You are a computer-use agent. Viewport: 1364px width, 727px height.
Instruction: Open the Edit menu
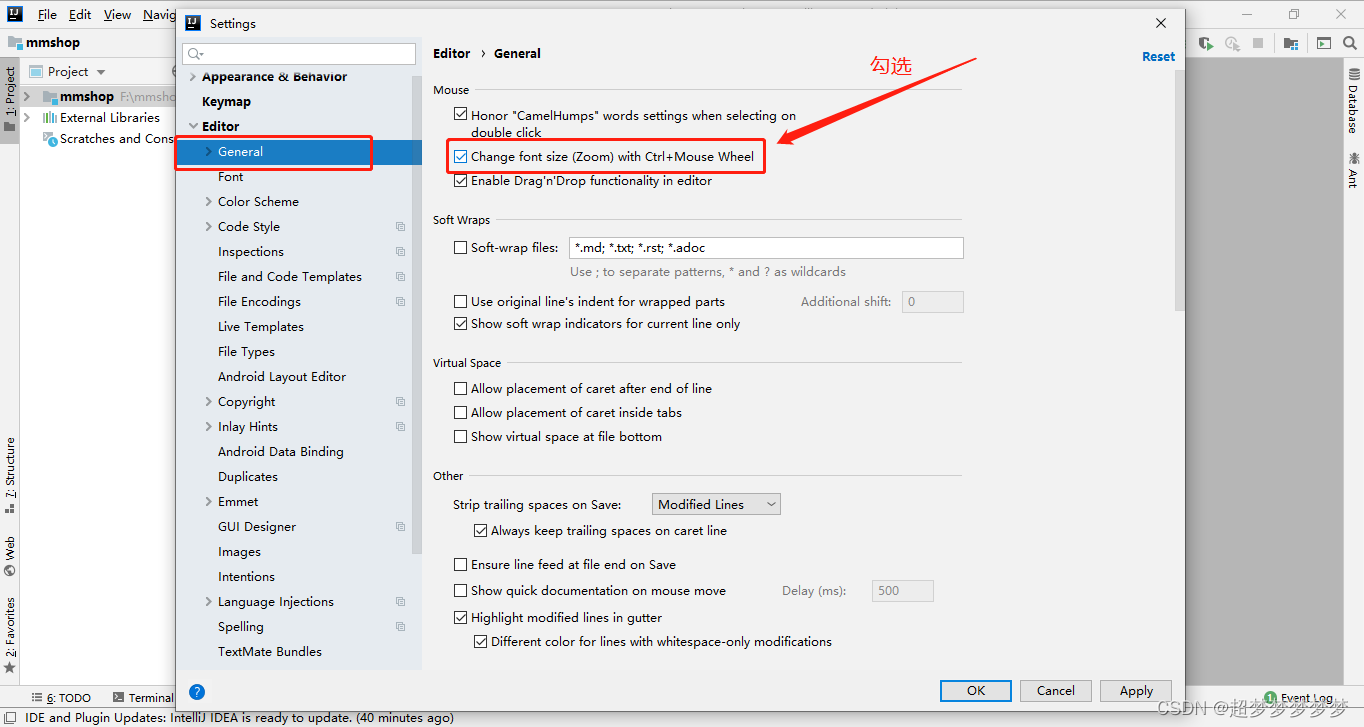[x=80, y=14]
